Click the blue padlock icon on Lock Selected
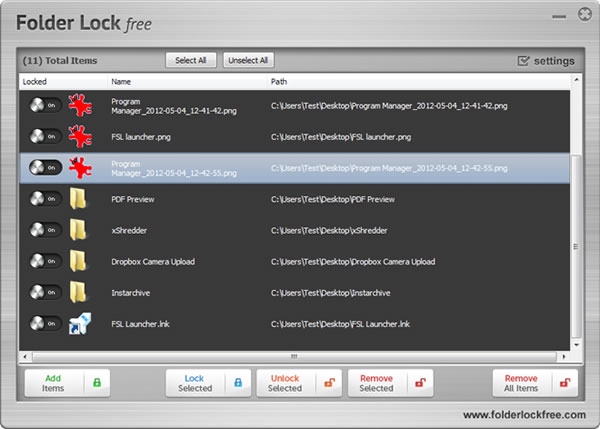Image resolution: width=600 pixels, height=429 pixels. [x=238, y=382]
